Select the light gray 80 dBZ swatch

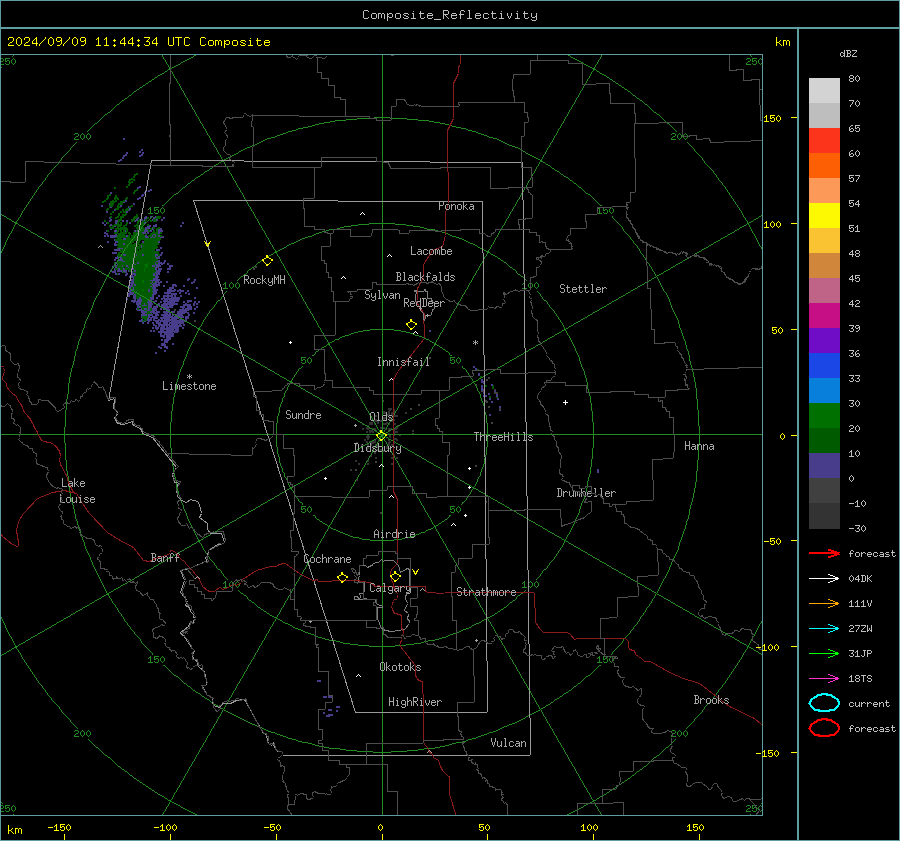[824, 90]
